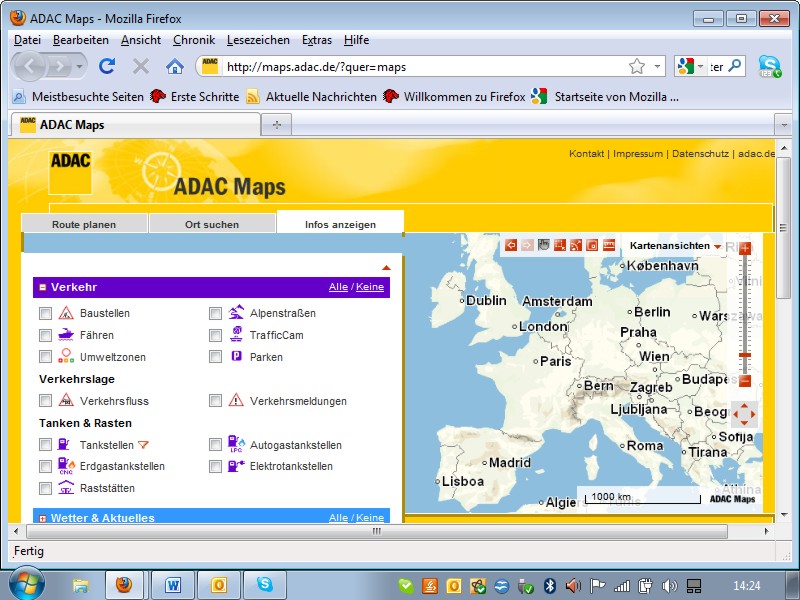
Task: Click the Verkehrsmeldungen warning triangle icon
Action: [236, 400]
